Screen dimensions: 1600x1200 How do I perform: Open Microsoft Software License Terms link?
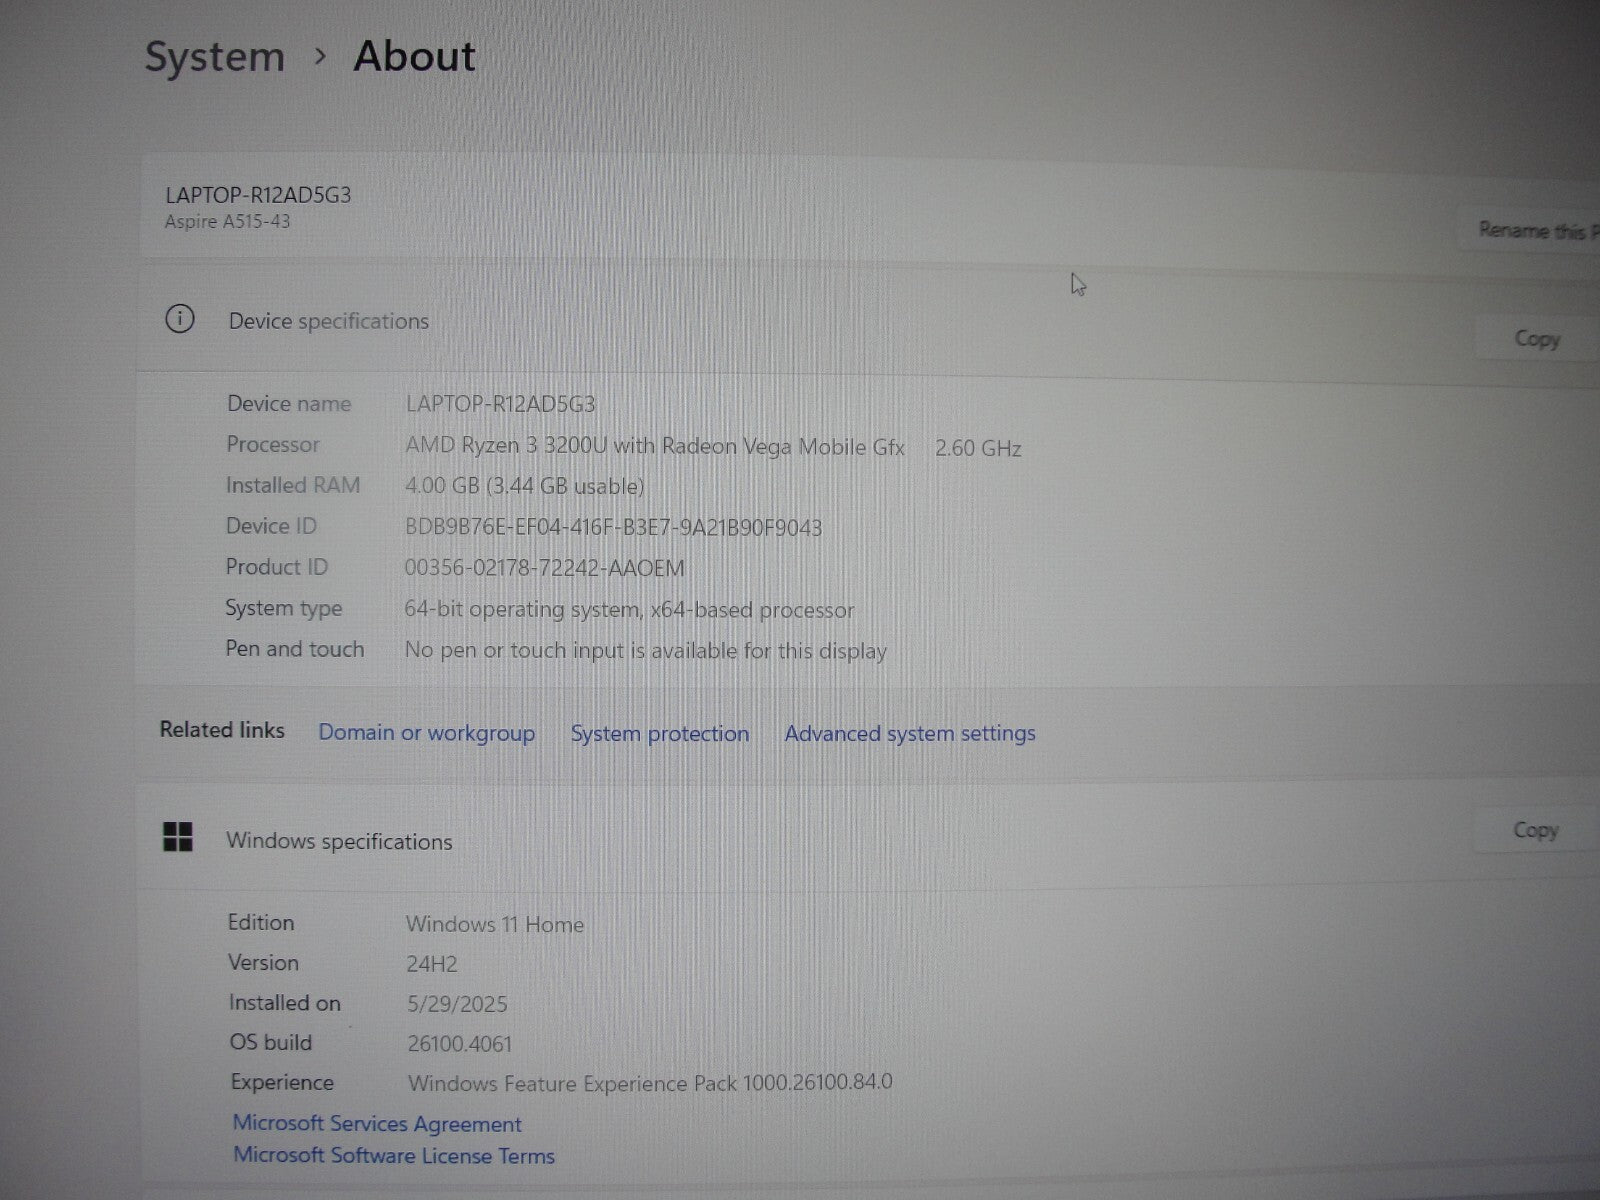(x=394, y=1156)
